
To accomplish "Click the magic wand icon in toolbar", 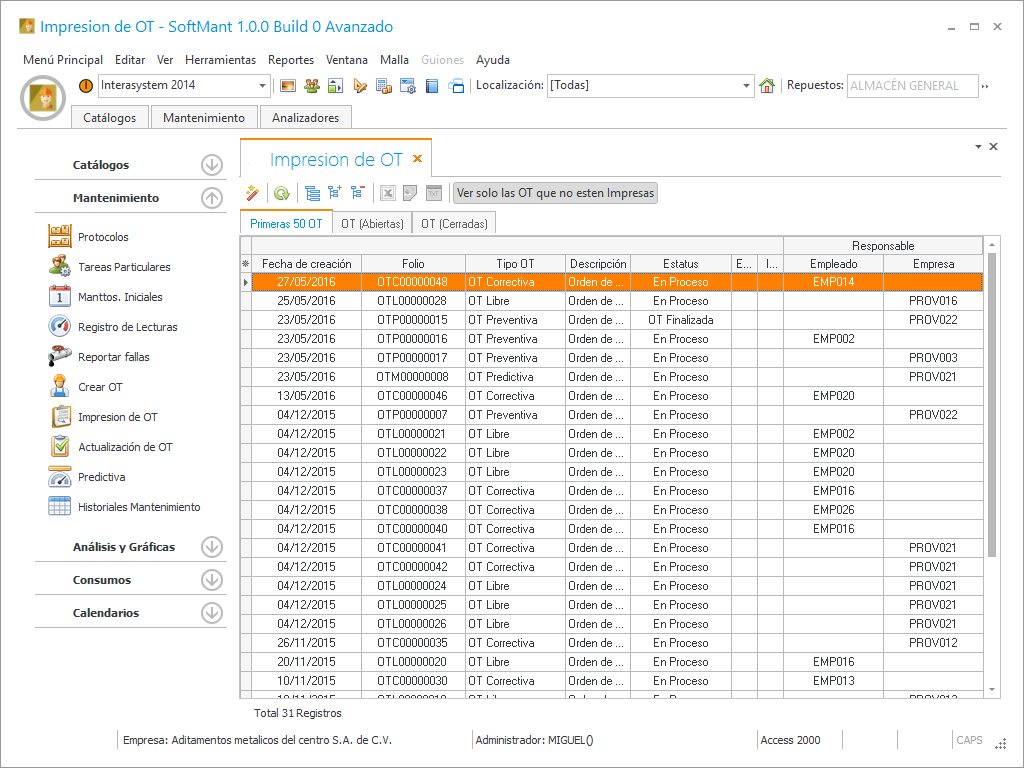I will (252, 193).
